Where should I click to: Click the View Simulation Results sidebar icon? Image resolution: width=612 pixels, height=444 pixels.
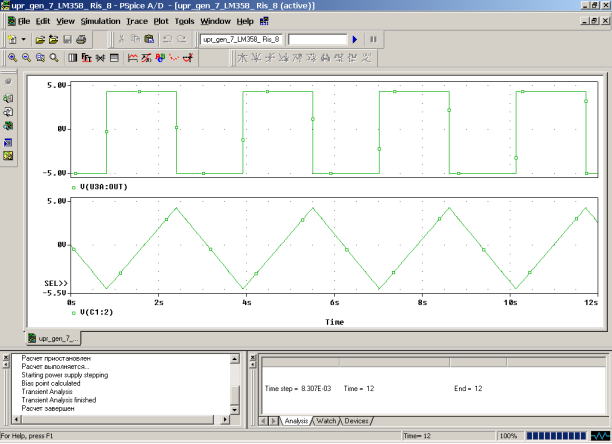[x=8, y=98]
